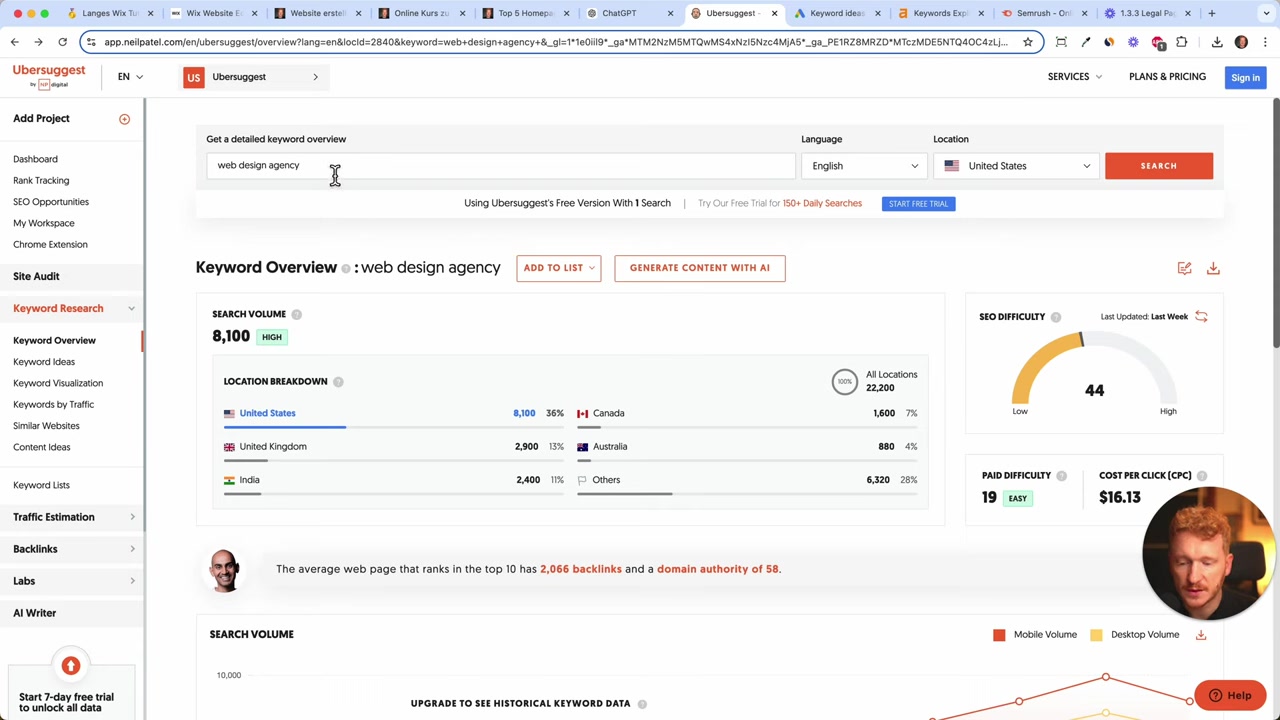Open the Help chat button
The height and width of the screenshot is (720, 1280).
1230,696
